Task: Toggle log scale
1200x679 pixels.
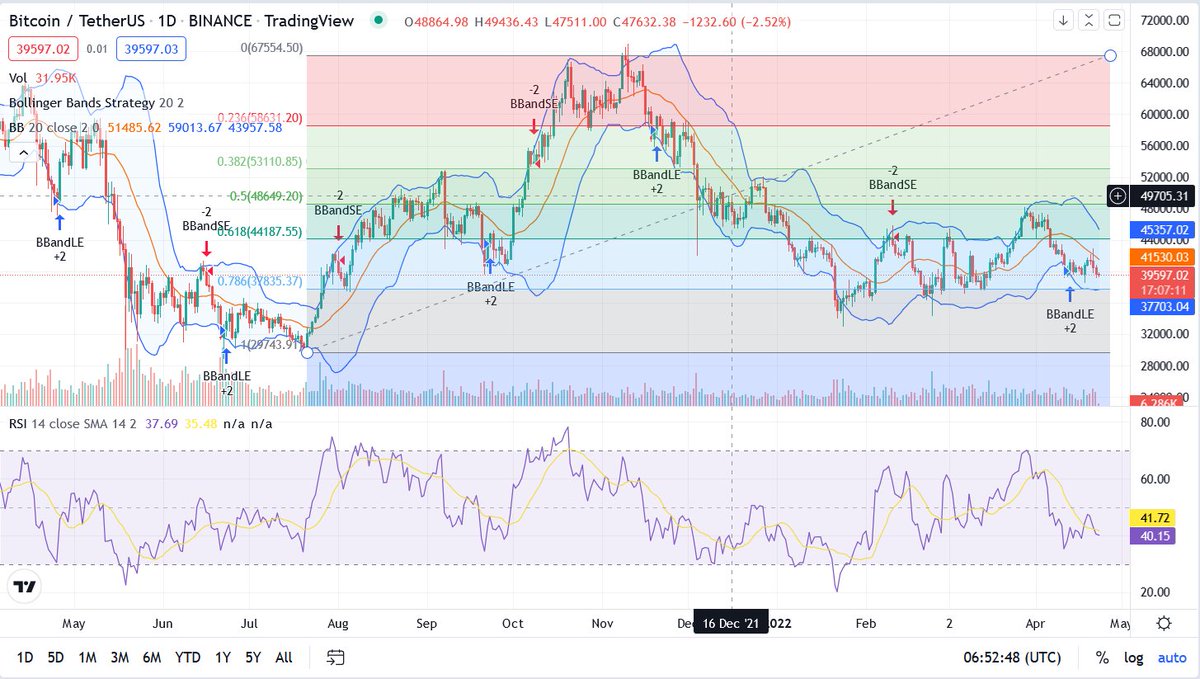Action: [x=1134, y=657]
